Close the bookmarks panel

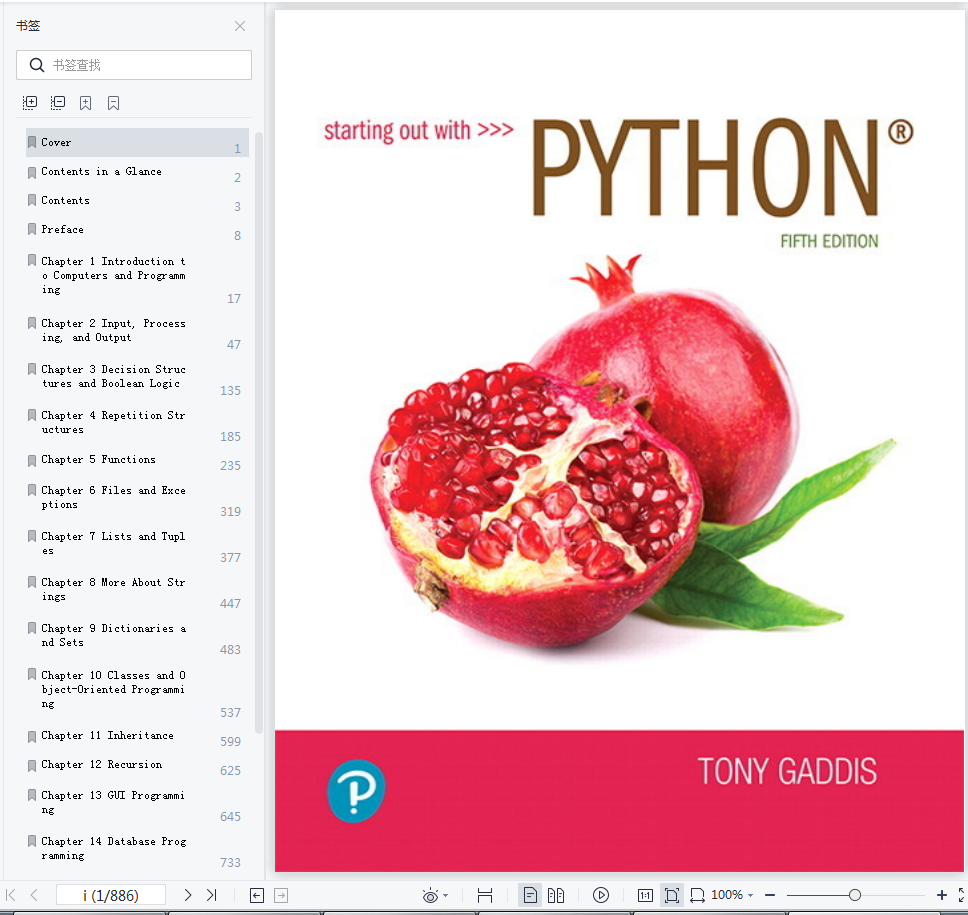click(x=240, y=26)
